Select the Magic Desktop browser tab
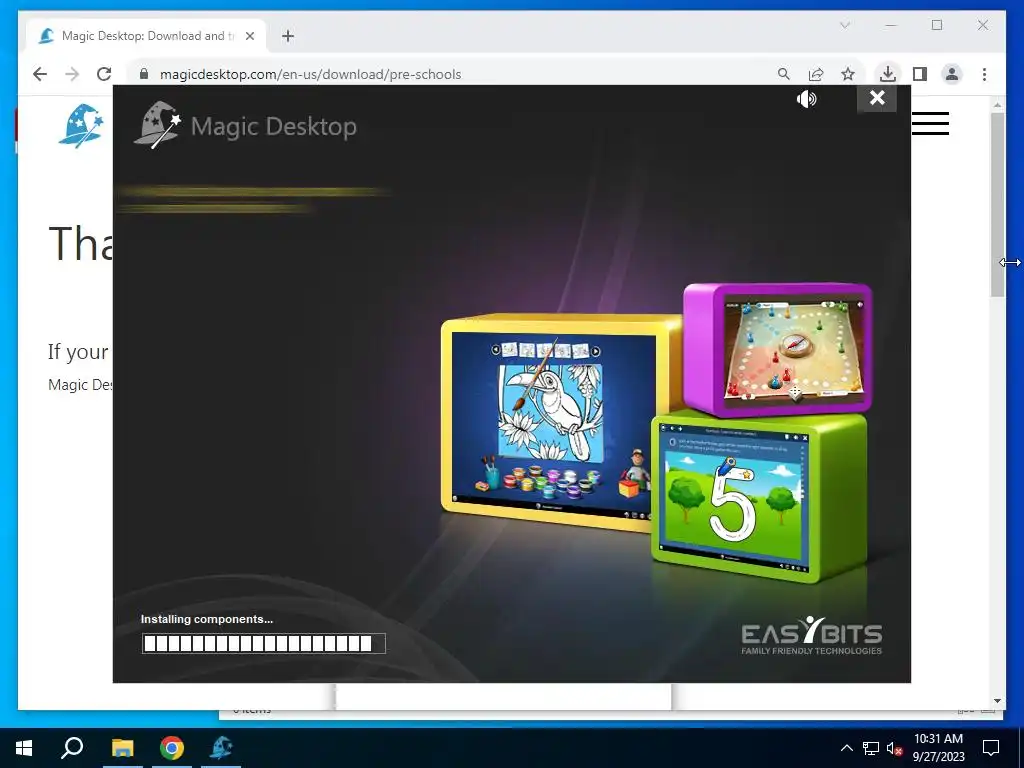Screen dimensions: 1024x768 (x=146, y=36)
